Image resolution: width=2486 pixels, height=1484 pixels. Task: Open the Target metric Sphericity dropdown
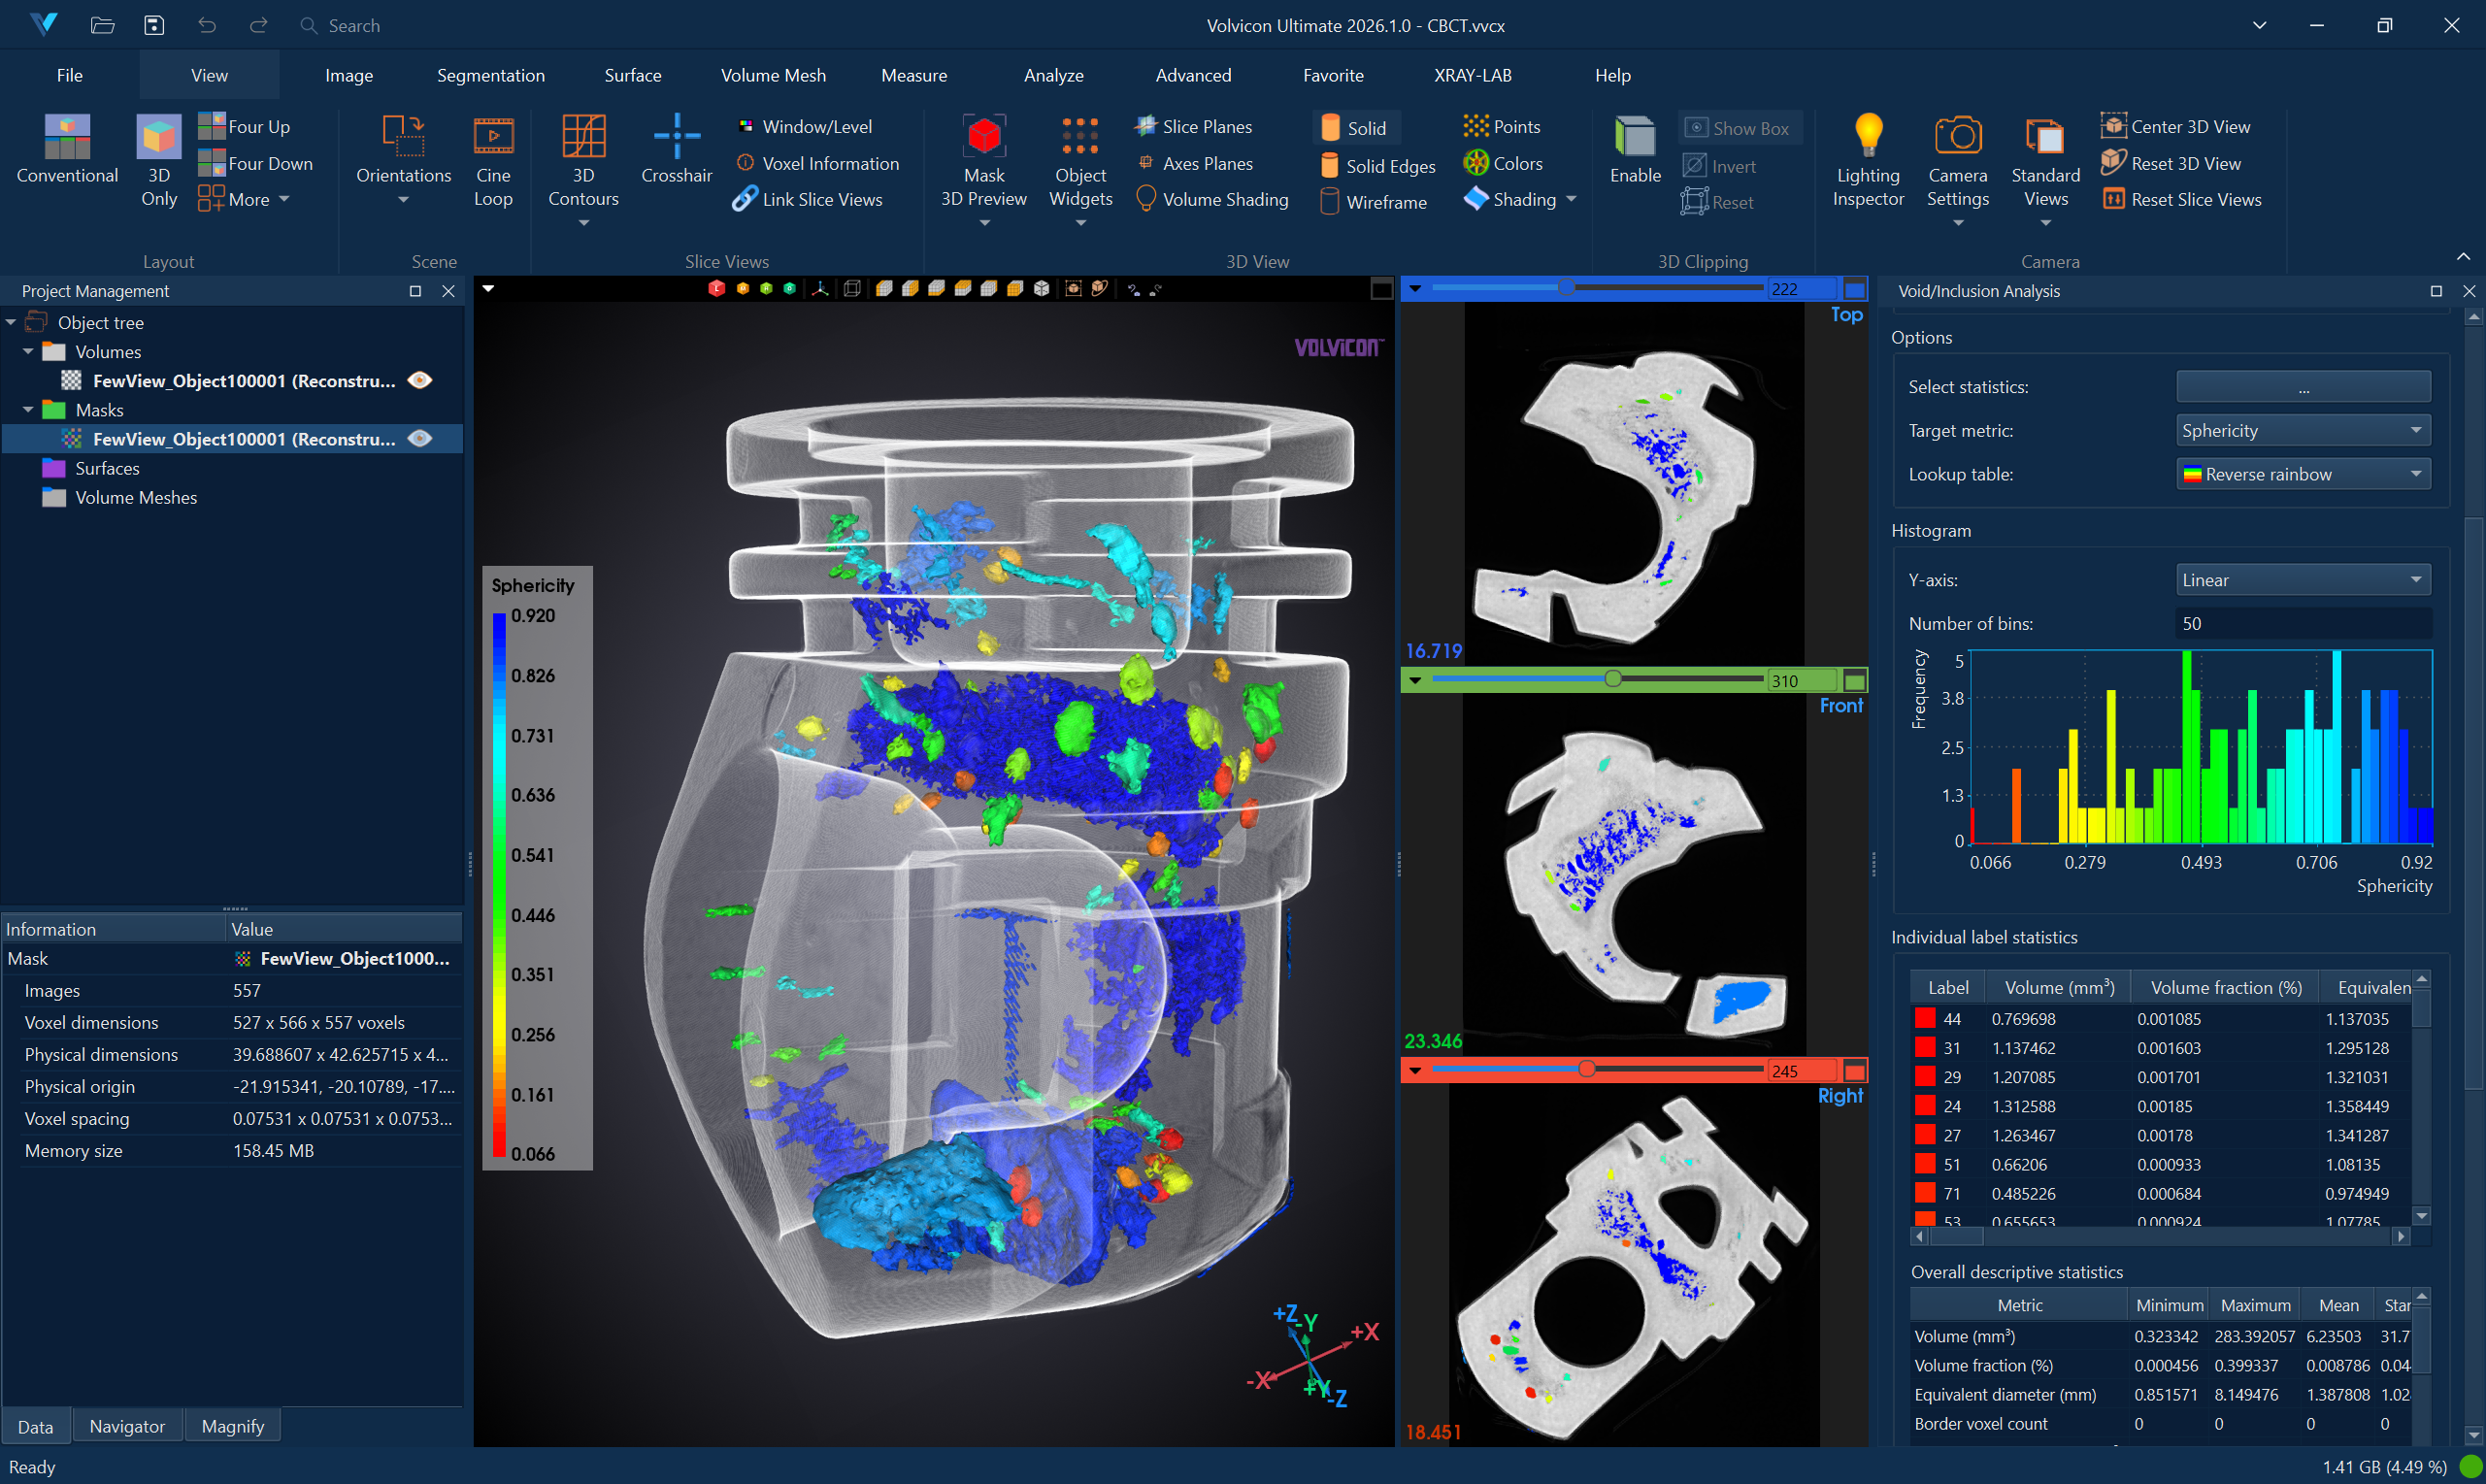pos(2302,430)
